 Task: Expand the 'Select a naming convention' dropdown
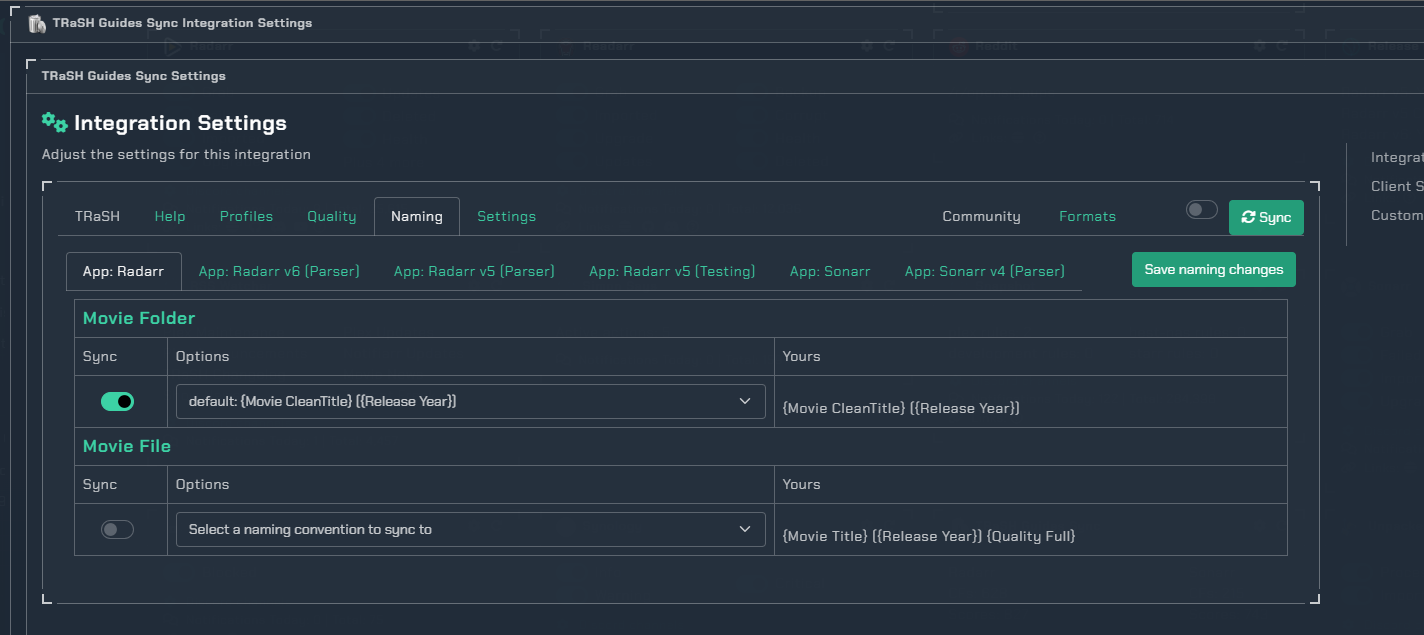coord(470,529)
